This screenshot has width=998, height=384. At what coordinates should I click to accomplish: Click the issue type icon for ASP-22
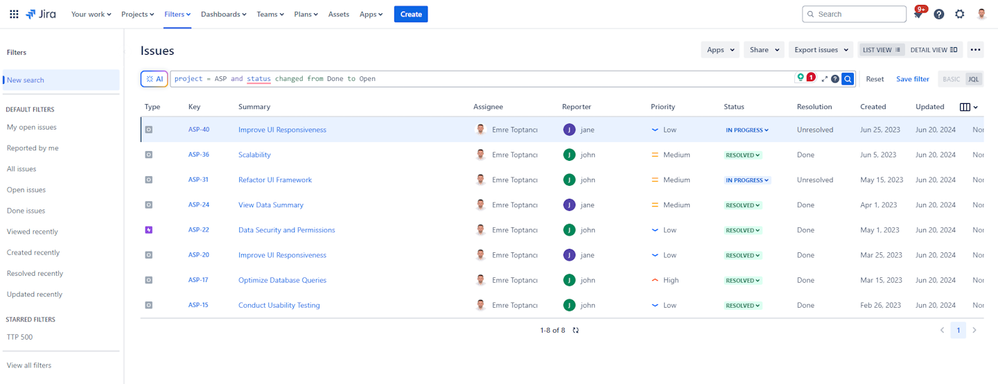148,230
